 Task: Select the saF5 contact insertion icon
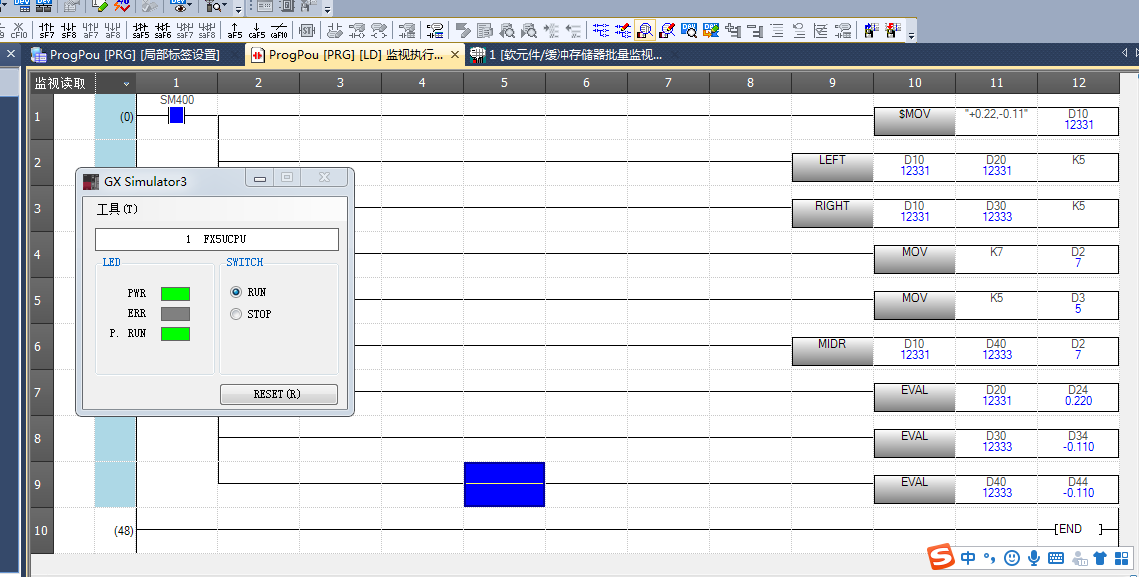(x=140, y=30)
